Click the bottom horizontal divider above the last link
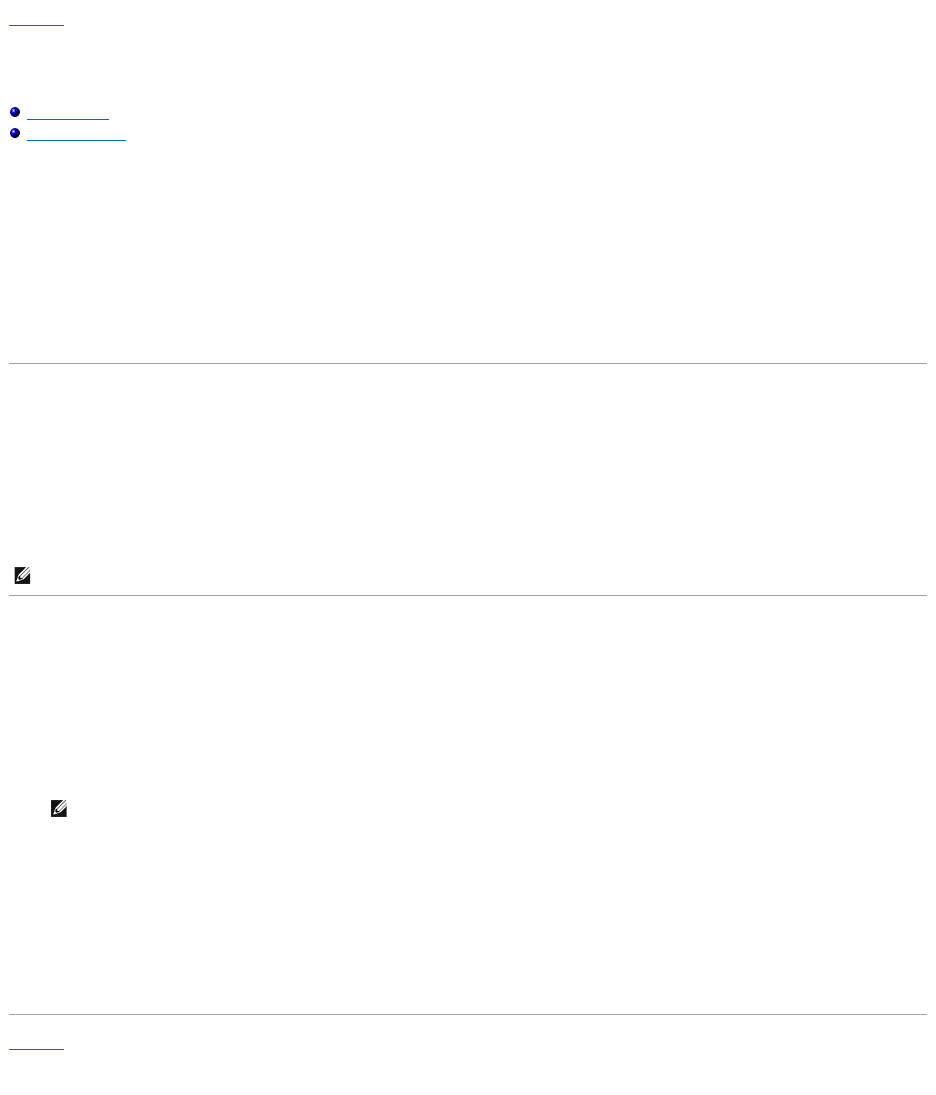The height and width of the screenshot is (1095, 936). tap(468, 1015)
